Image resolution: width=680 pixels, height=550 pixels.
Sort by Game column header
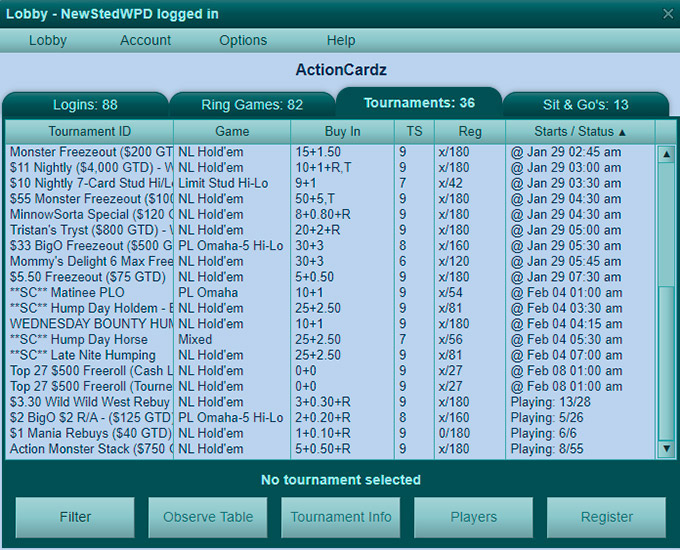point(232,131)
